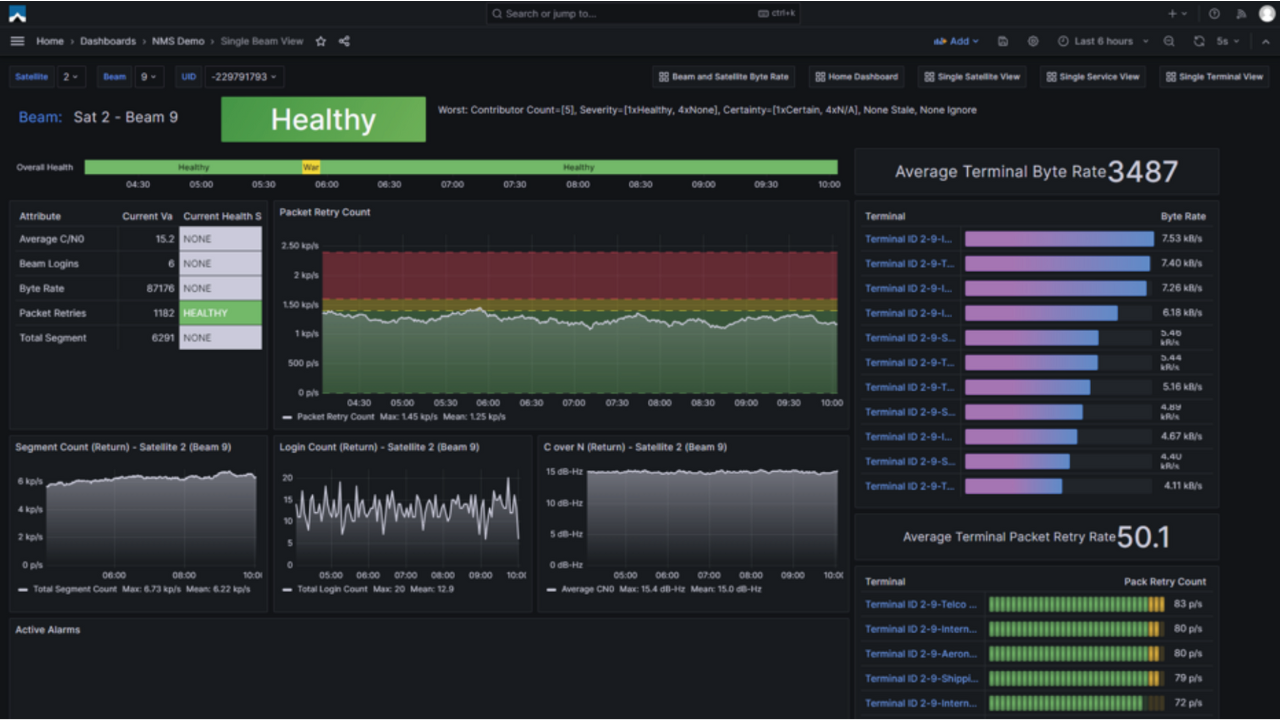The width and height of the screenshot is (1280, 720).
Task: Click the retry gauge bar showing 83 p/s
Action: (x=1077, y=604)
